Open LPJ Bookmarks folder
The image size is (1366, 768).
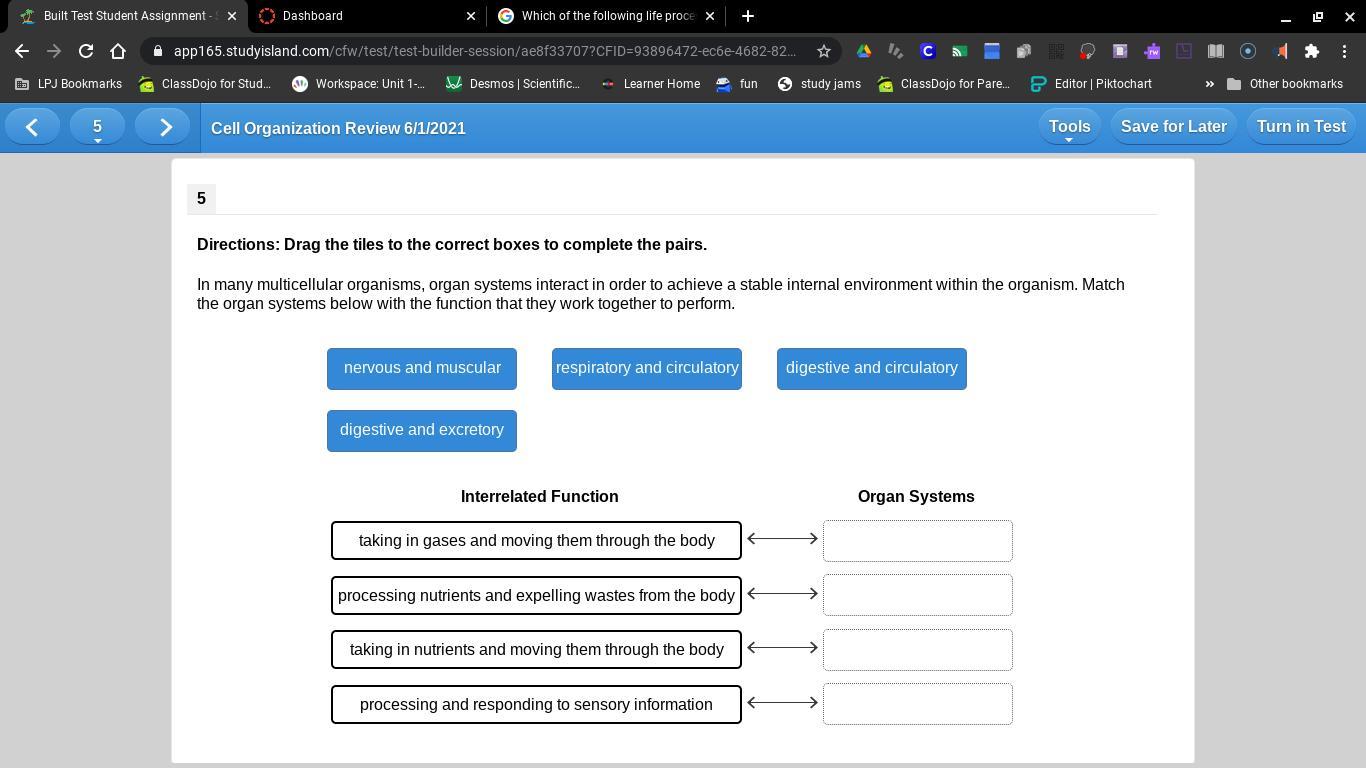69,84
